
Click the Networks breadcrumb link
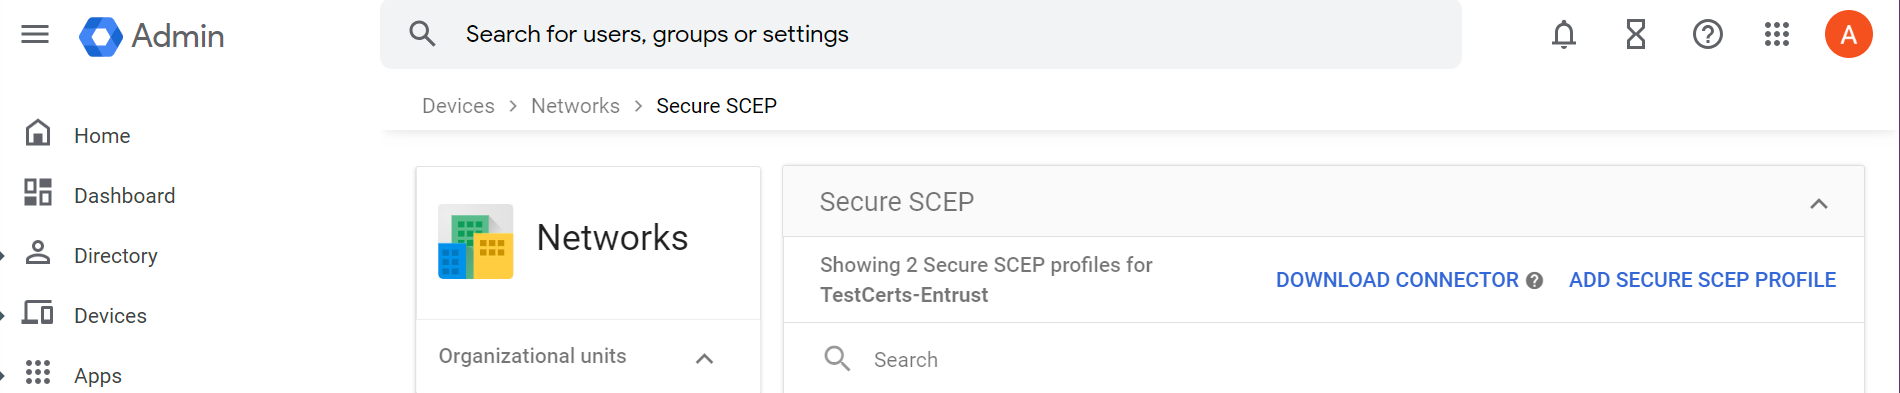pyautogui.click(x=575, y=106)
